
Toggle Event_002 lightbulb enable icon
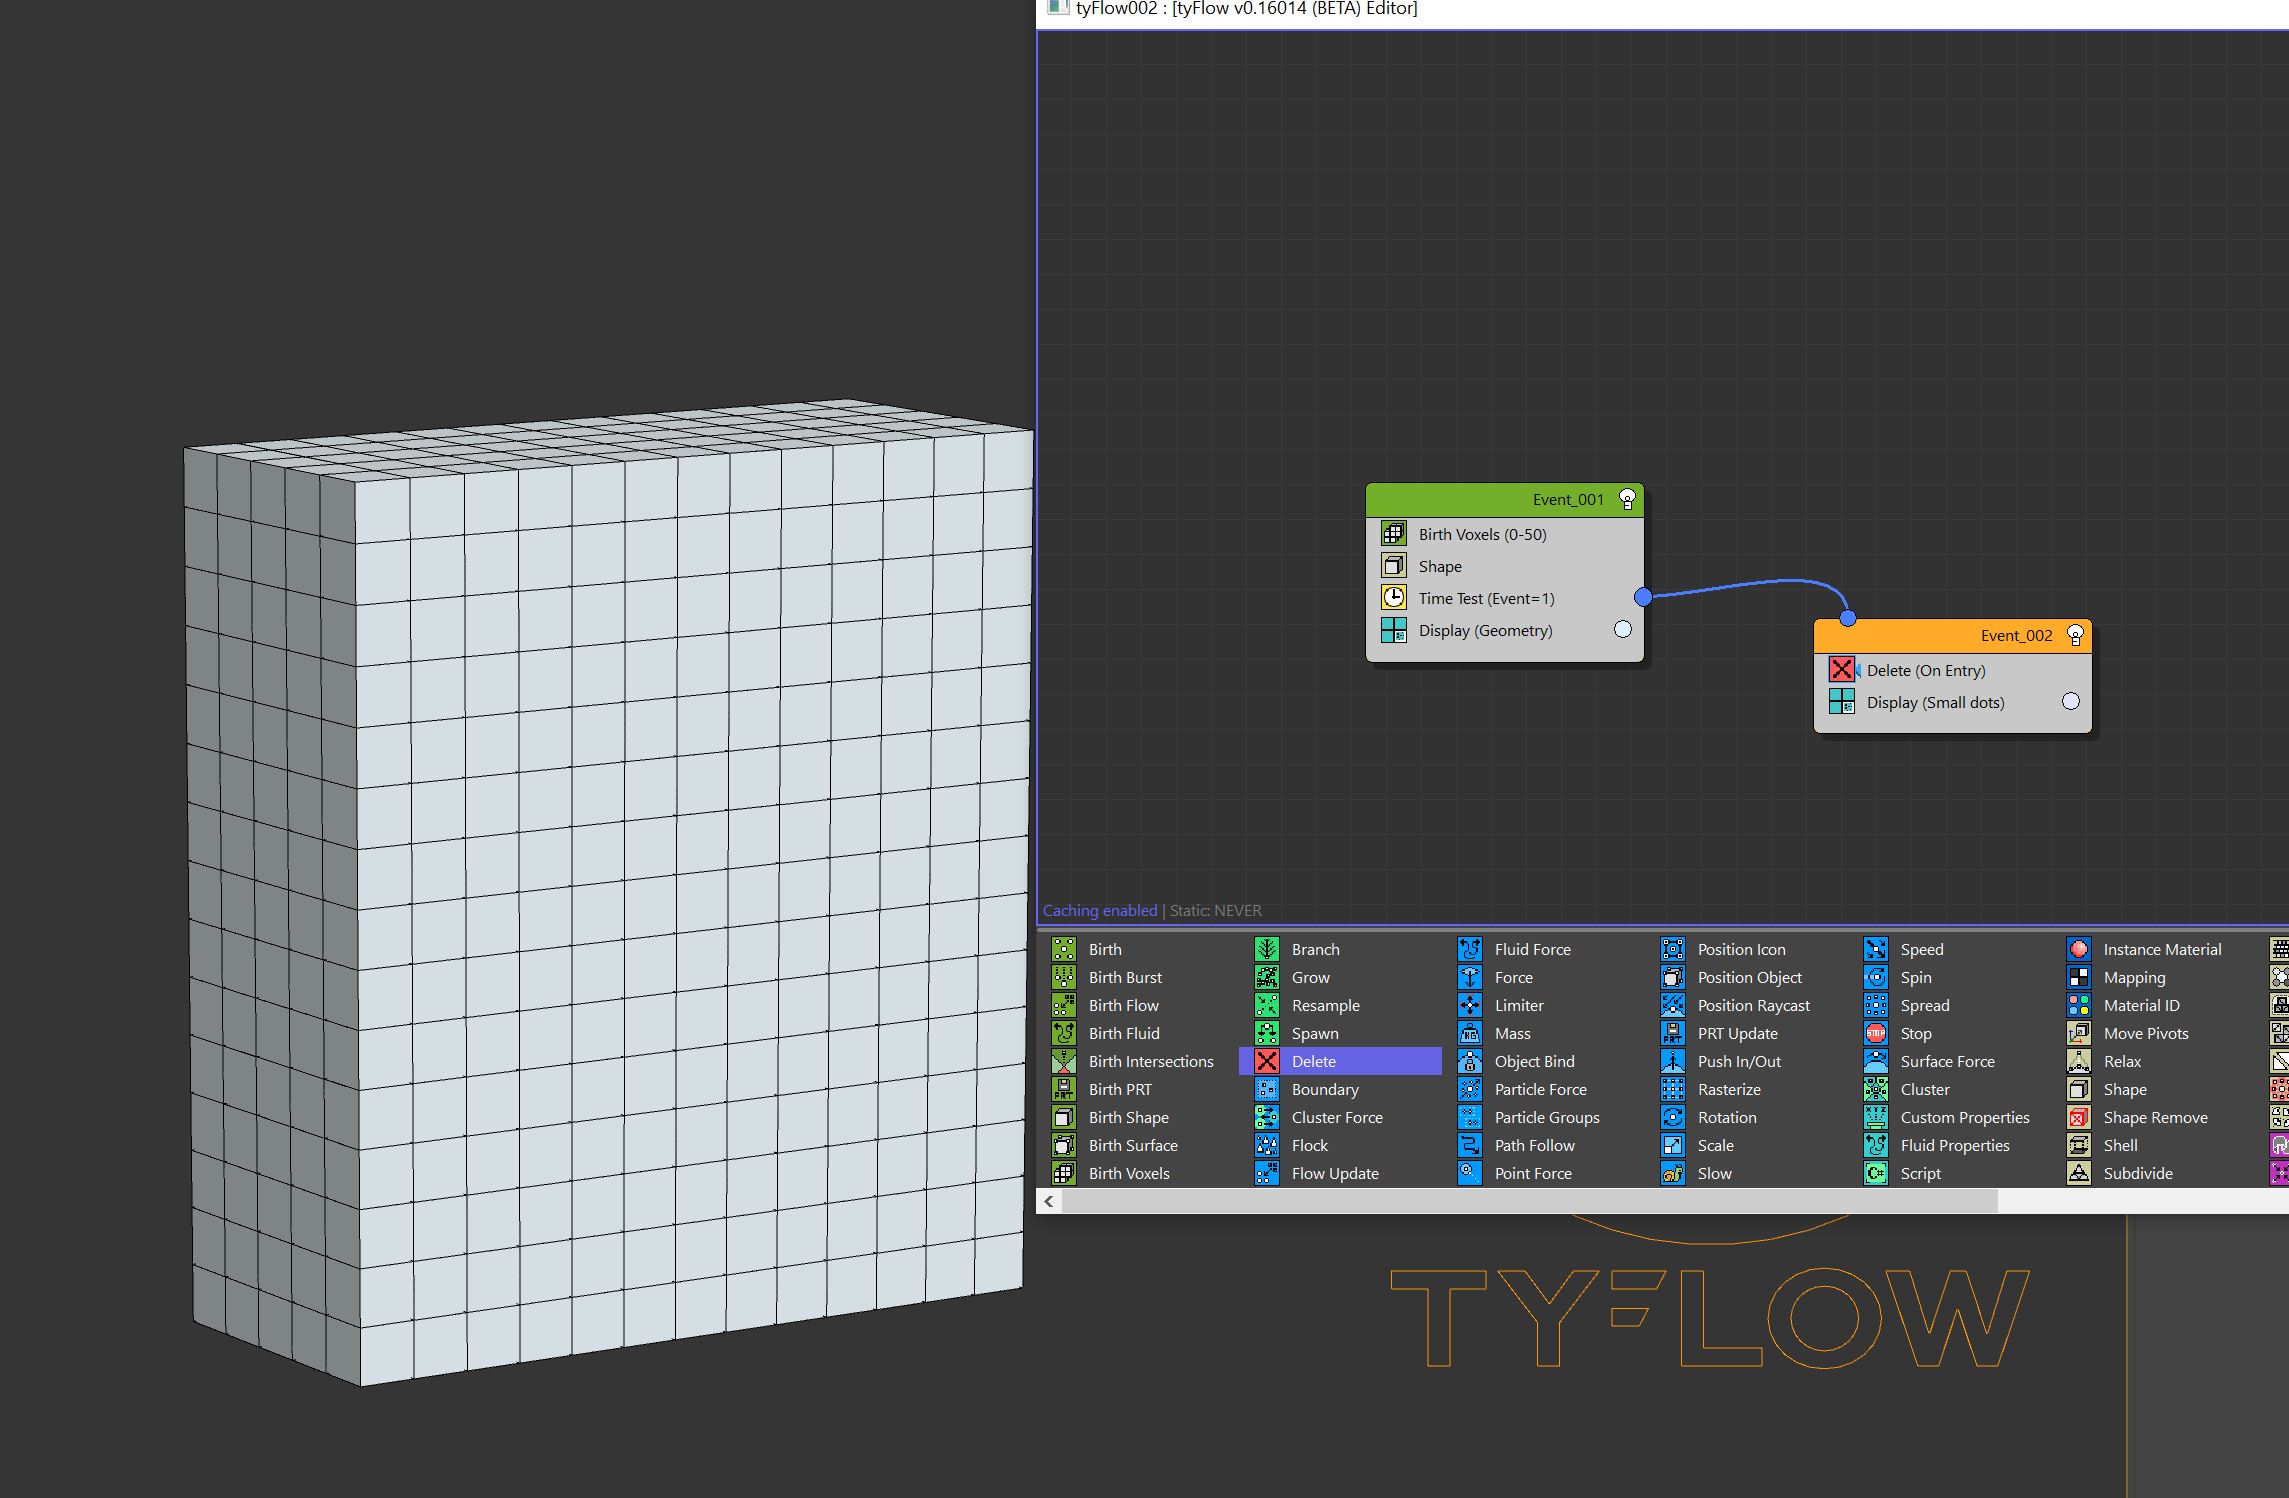[2075, 635]
